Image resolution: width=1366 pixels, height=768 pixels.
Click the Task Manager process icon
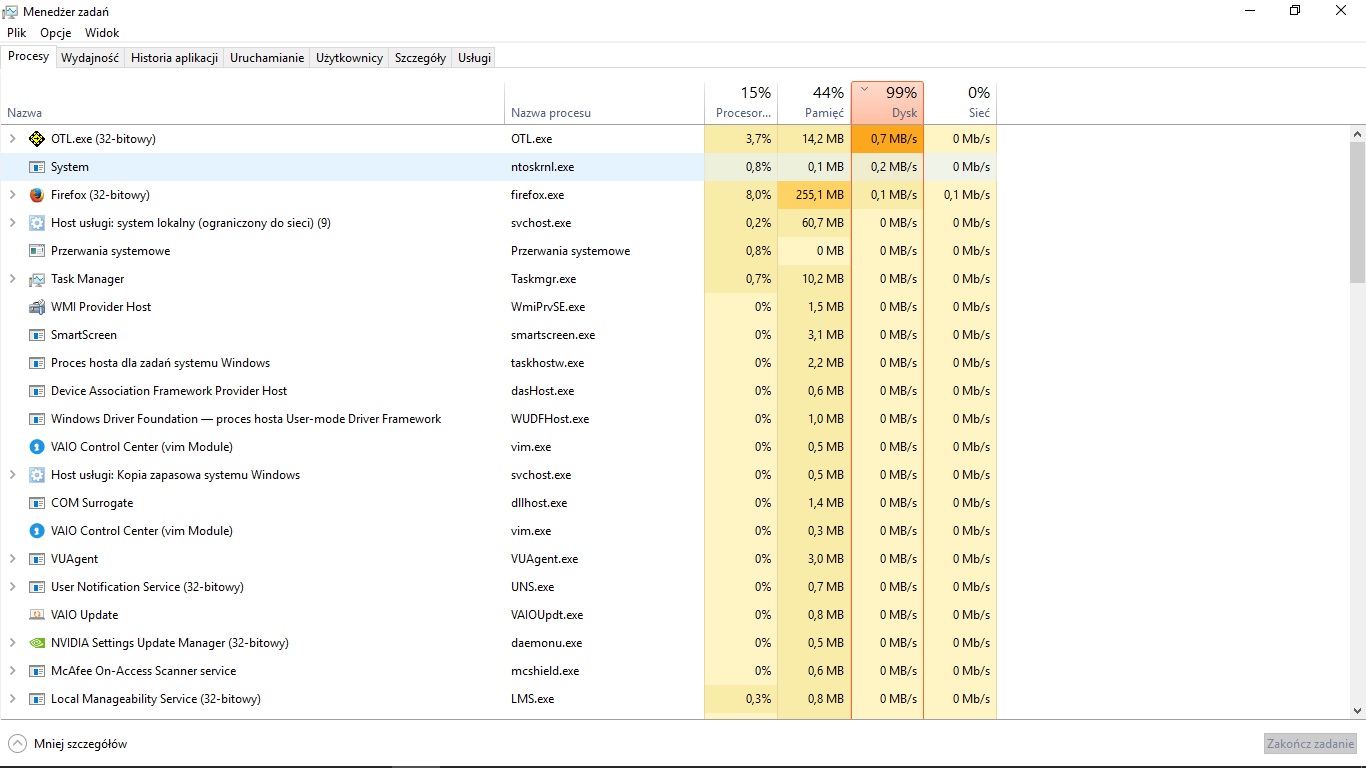coord(37,279)
